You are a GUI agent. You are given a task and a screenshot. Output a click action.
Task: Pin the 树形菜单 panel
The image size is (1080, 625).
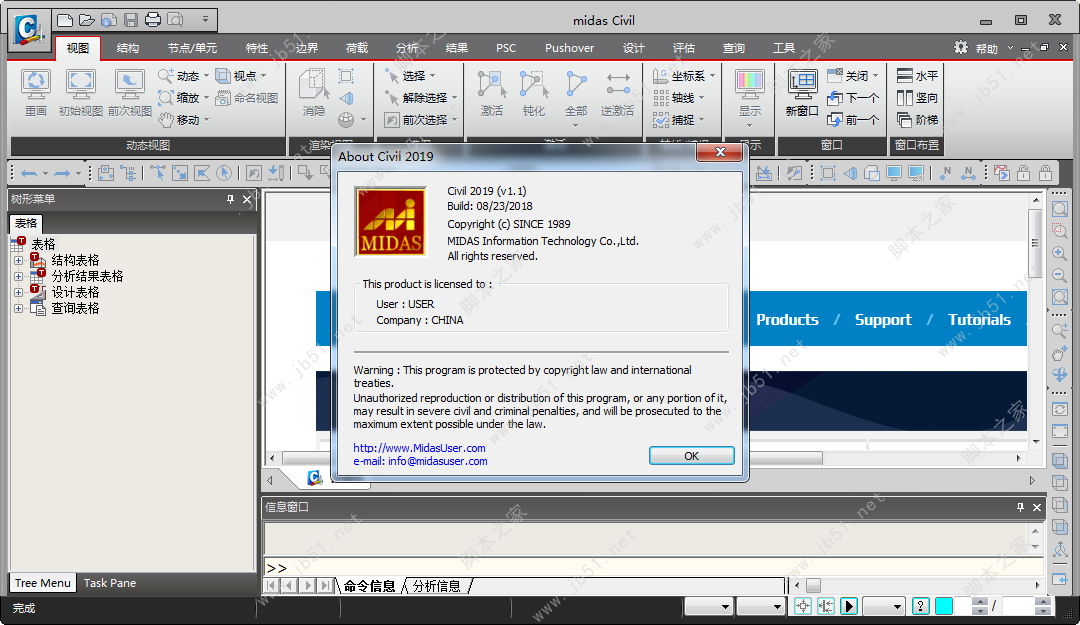[x=230, y=199]
